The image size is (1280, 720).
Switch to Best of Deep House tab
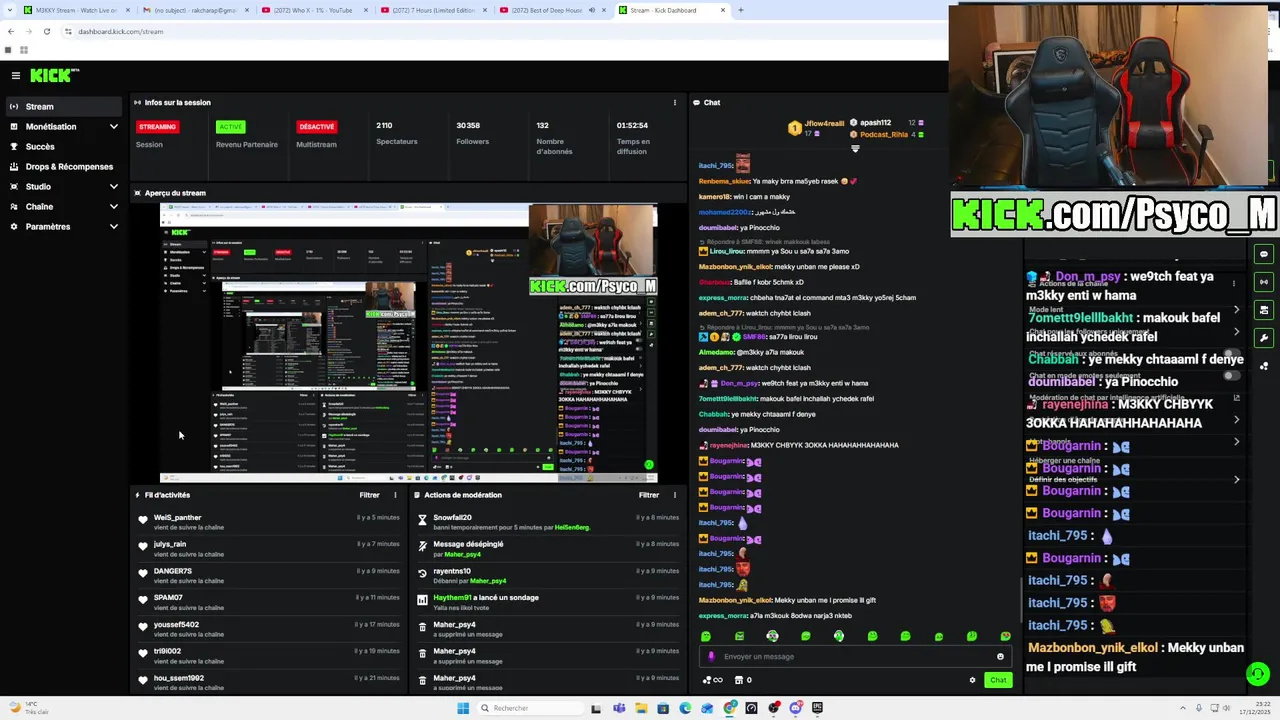pyautogui.click(x=545, y=10)
